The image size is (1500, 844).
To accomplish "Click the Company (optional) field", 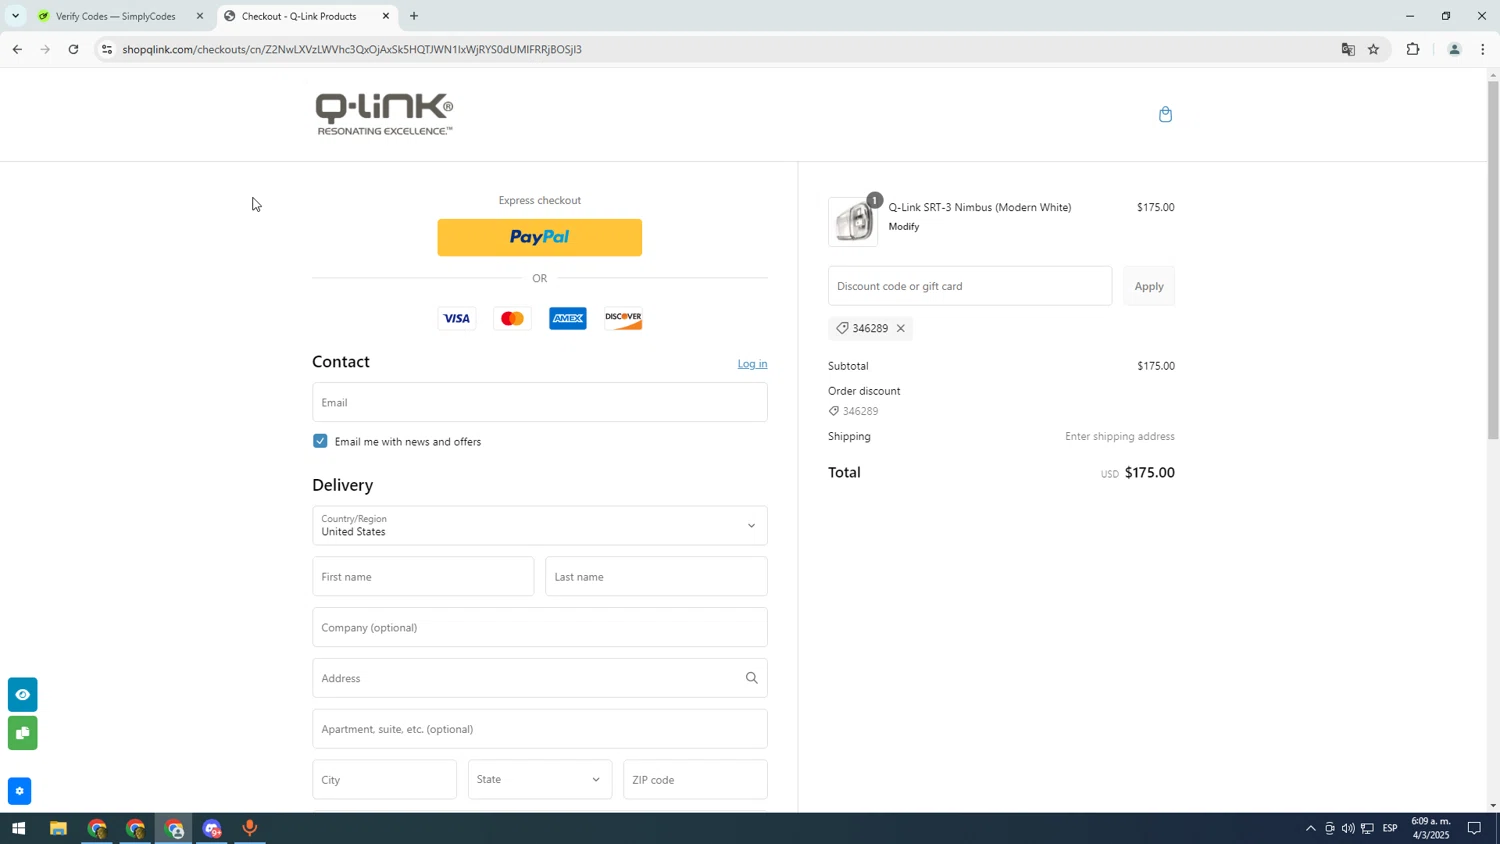I will pyautogui.click(x=540, y=628).
